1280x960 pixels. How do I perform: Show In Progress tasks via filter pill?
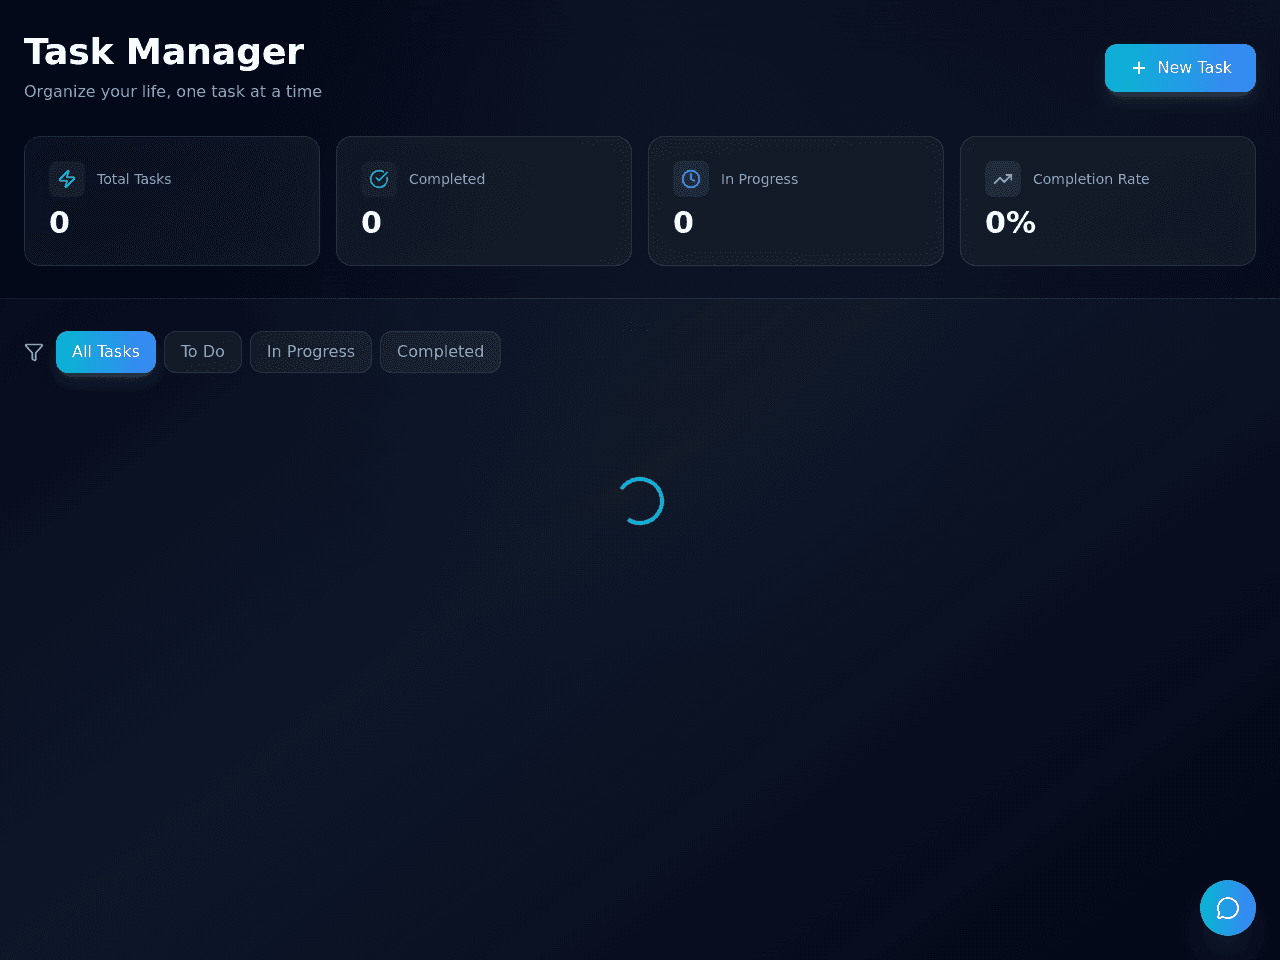tap(311, 352)
